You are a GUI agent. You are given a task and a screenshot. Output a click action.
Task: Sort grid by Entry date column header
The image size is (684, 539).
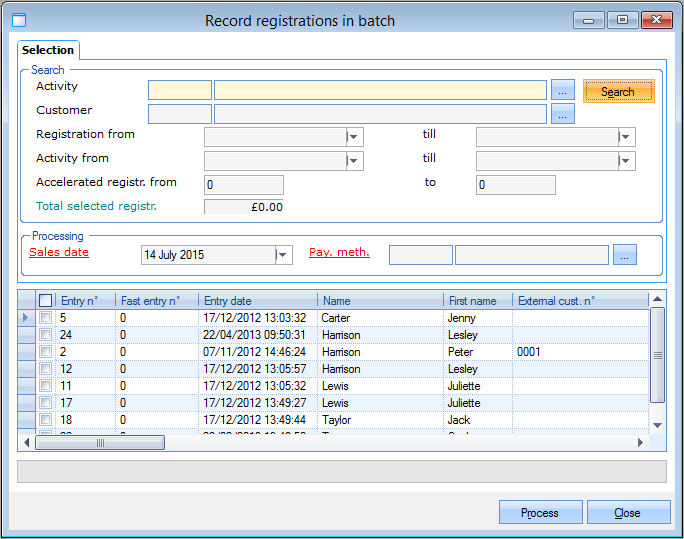[257, 300]
